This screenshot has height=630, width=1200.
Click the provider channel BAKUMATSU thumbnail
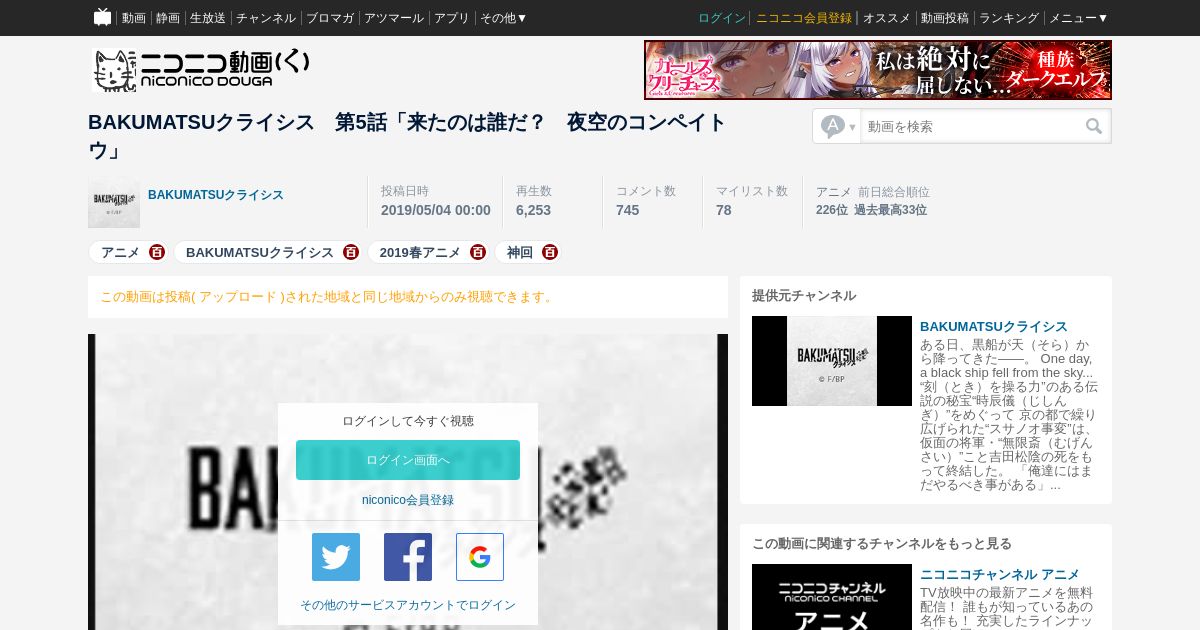(832, 361)
